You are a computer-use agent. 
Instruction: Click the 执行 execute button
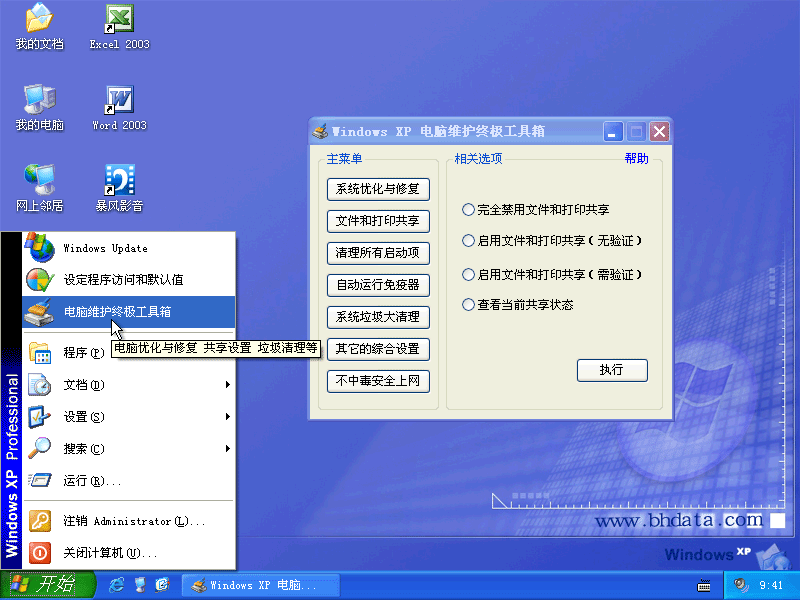point(612,370)
